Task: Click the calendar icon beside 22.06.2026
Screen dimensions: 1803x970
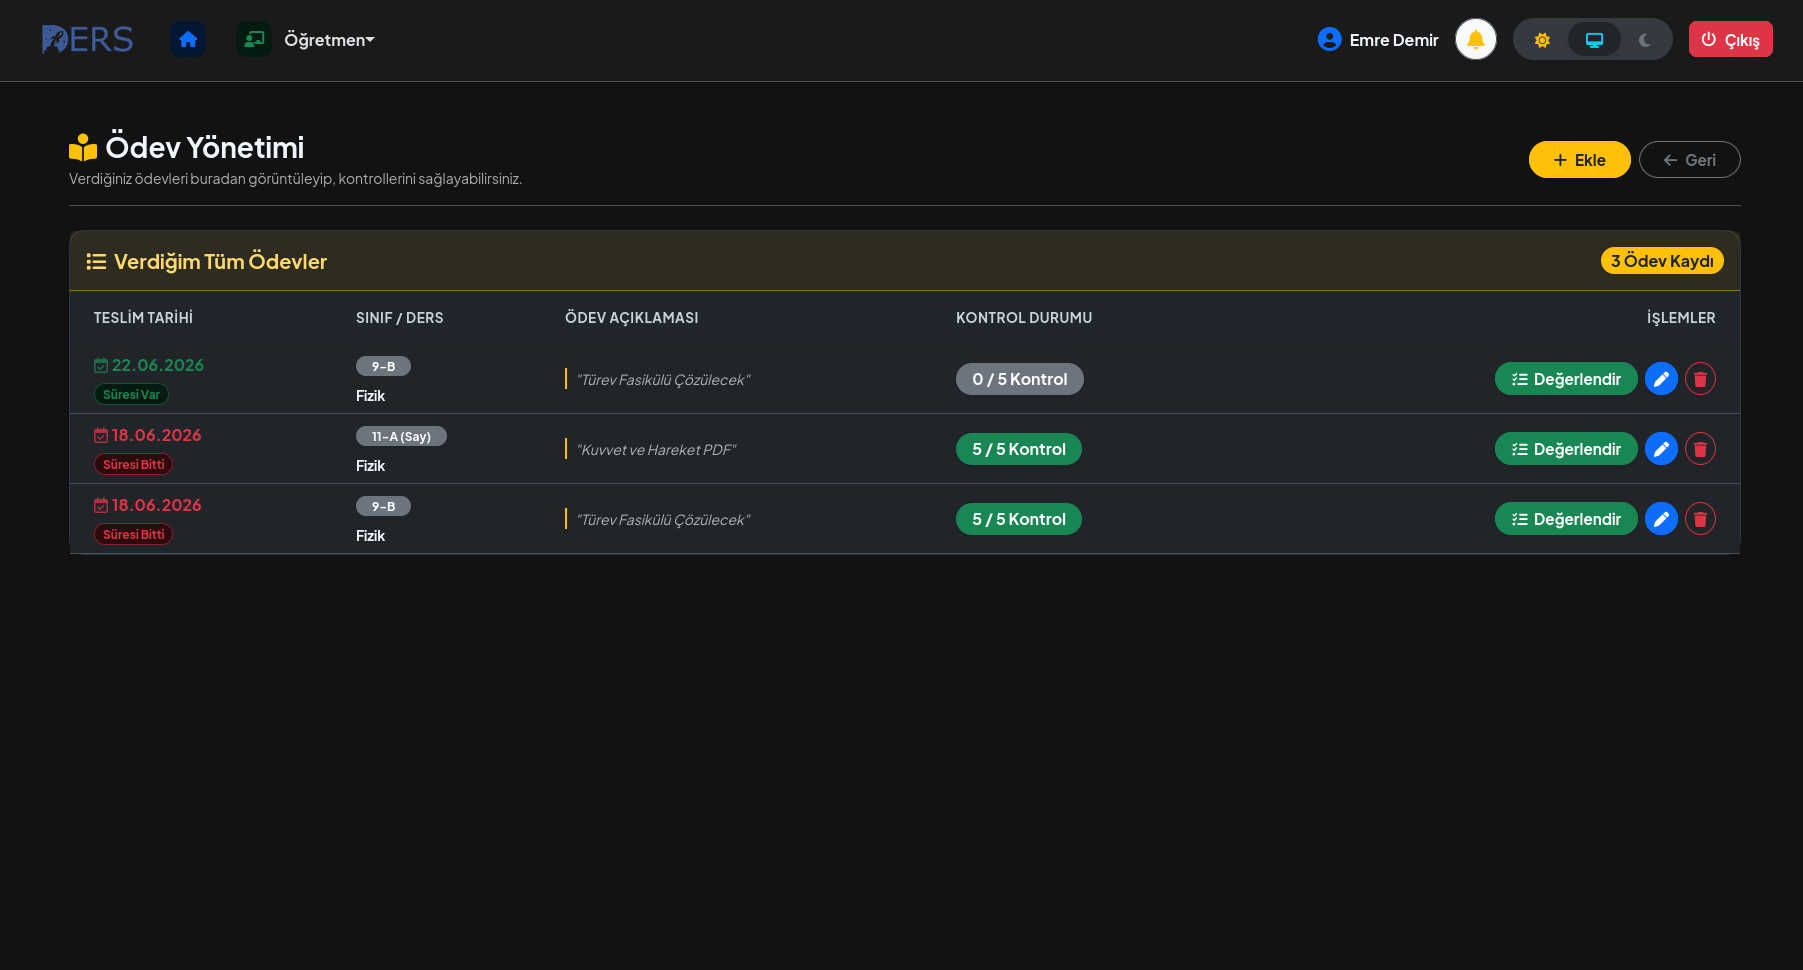Action: click(x=101, y=365)
